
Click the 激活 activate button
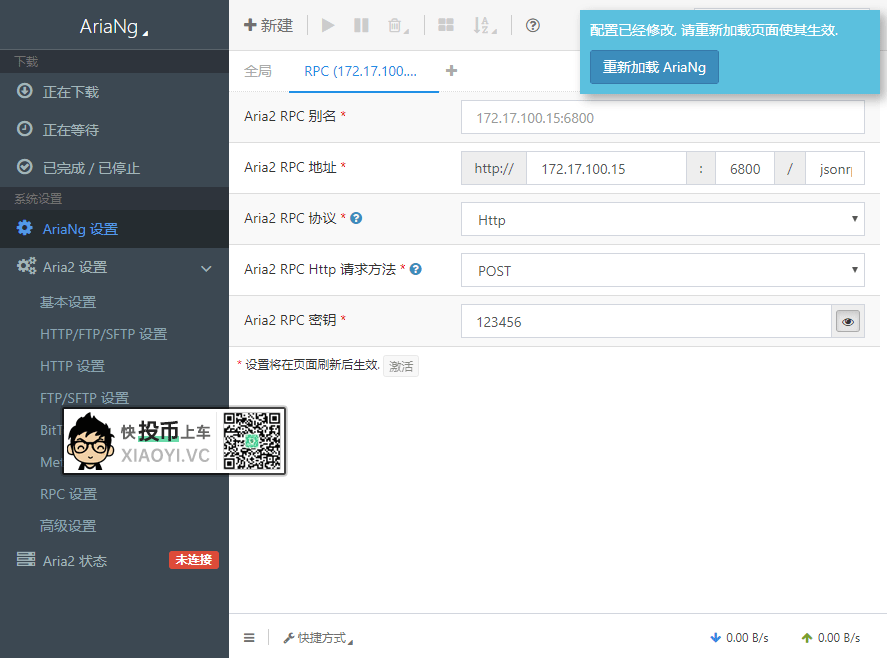(401, 366)
